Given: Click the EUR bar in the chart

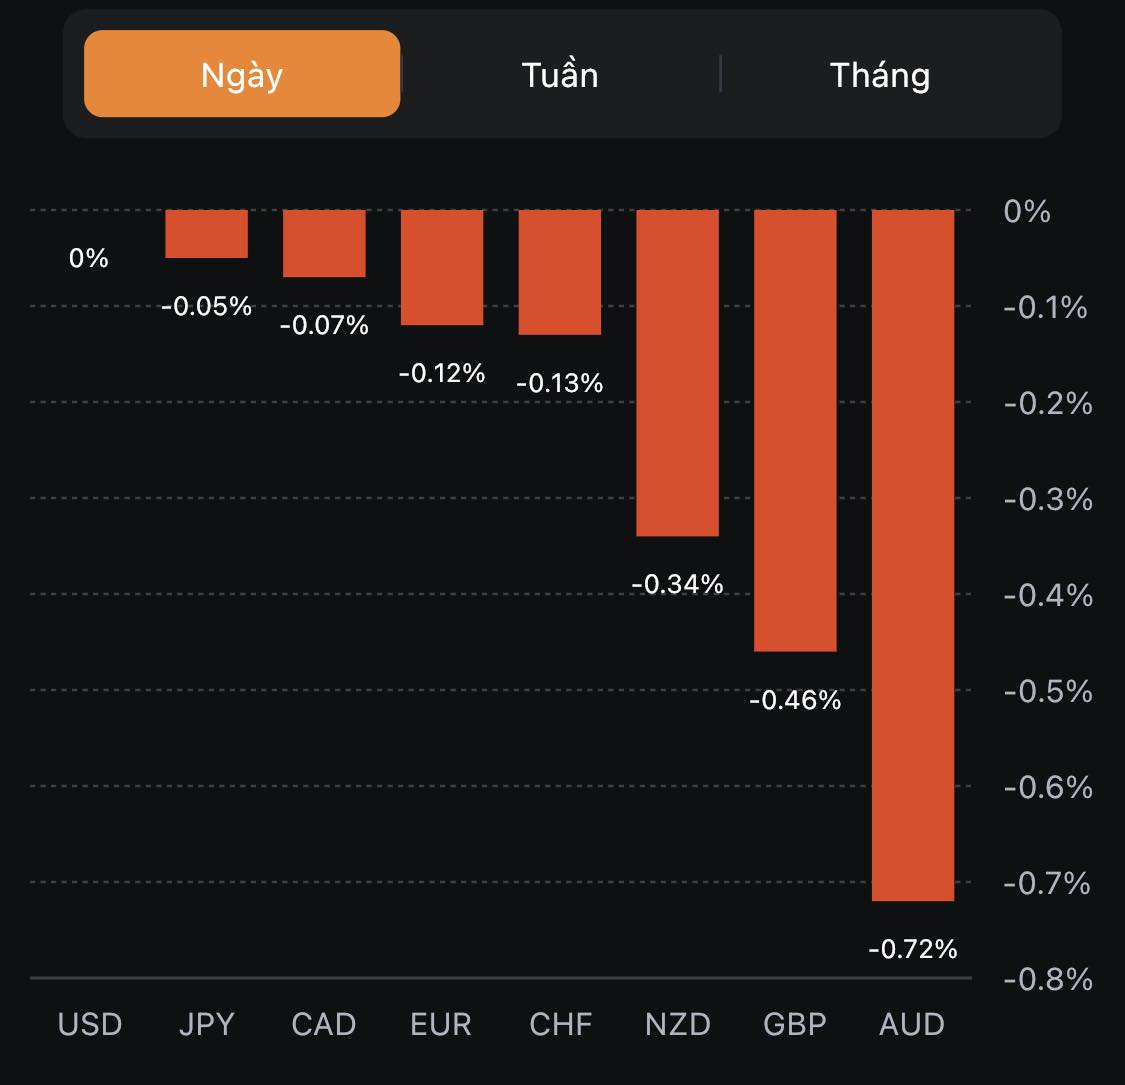Looking at the screenshot, I should [x=442, y=267].
